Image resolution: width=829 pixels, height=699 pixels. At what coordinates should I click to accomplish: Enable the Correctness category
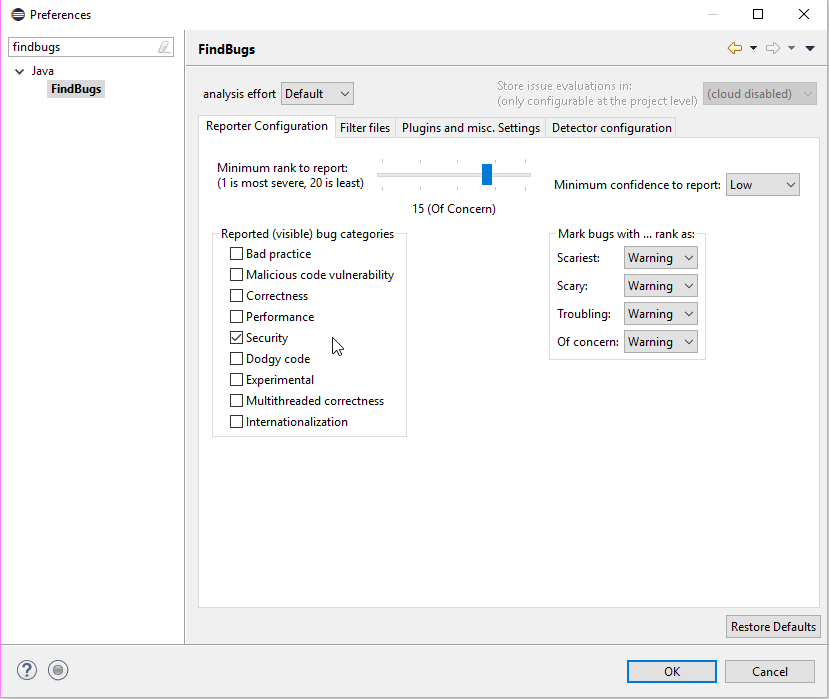point(236,296)
